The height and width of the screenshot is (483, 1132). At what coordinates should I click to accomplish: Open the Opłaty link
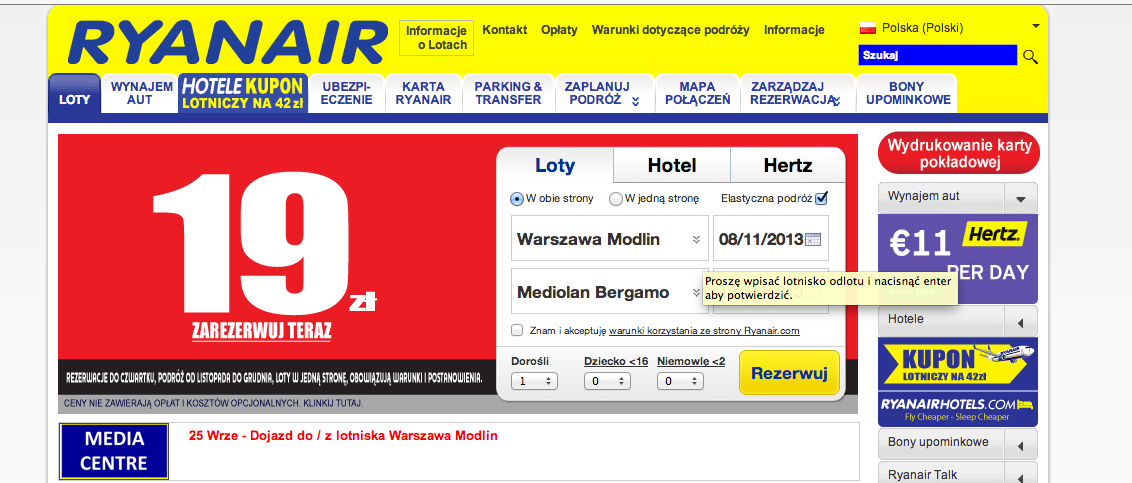(560, 30)
